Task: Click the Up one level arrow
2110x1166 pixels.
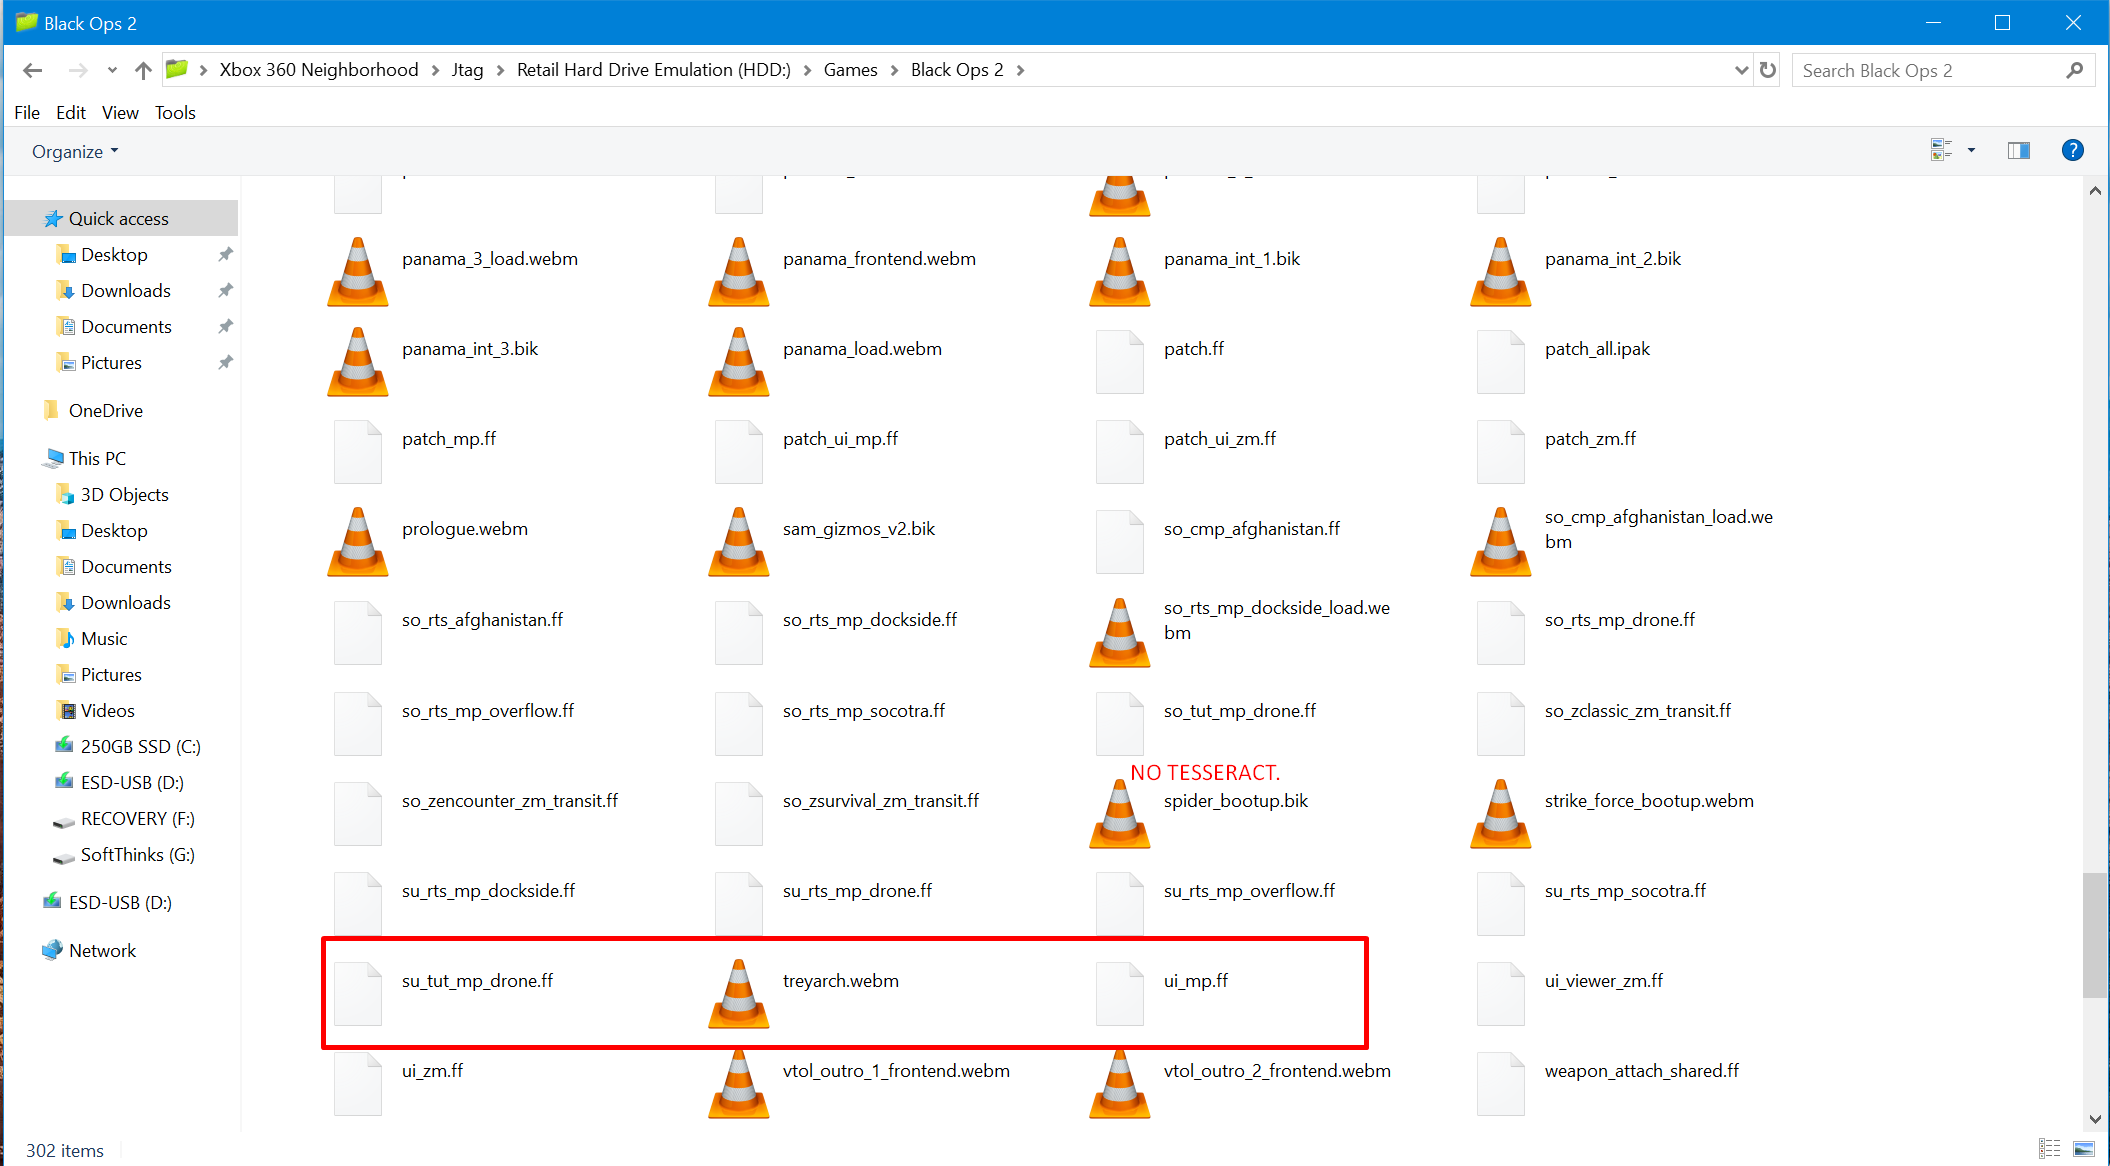Action: tap(143, 70)
